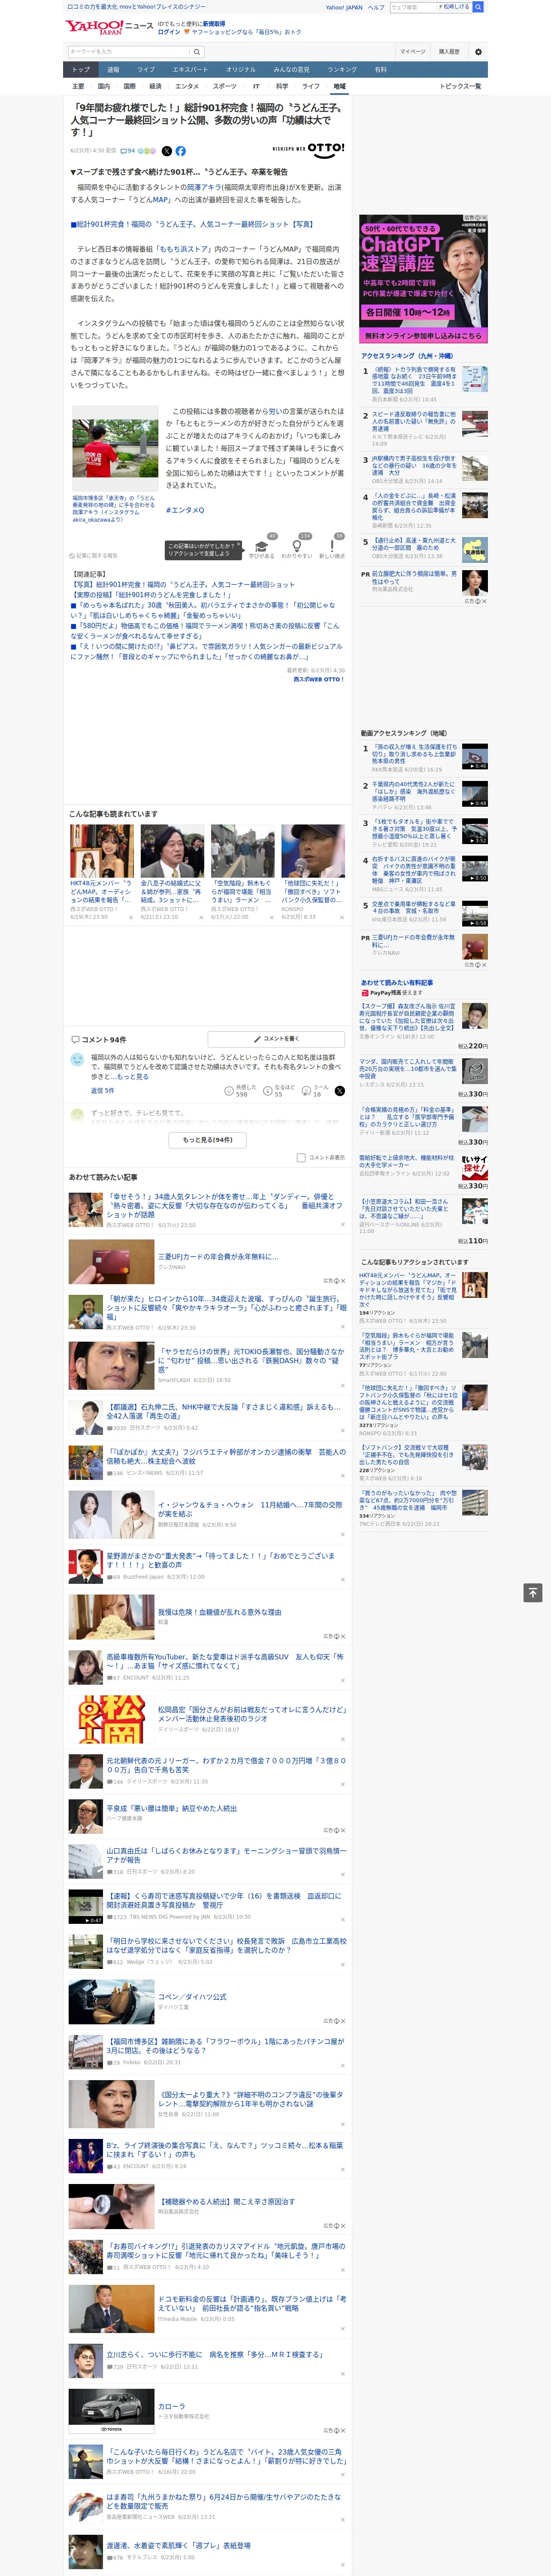
Task: Open the article comment count bubble (94)
Action: pos(128,151)
